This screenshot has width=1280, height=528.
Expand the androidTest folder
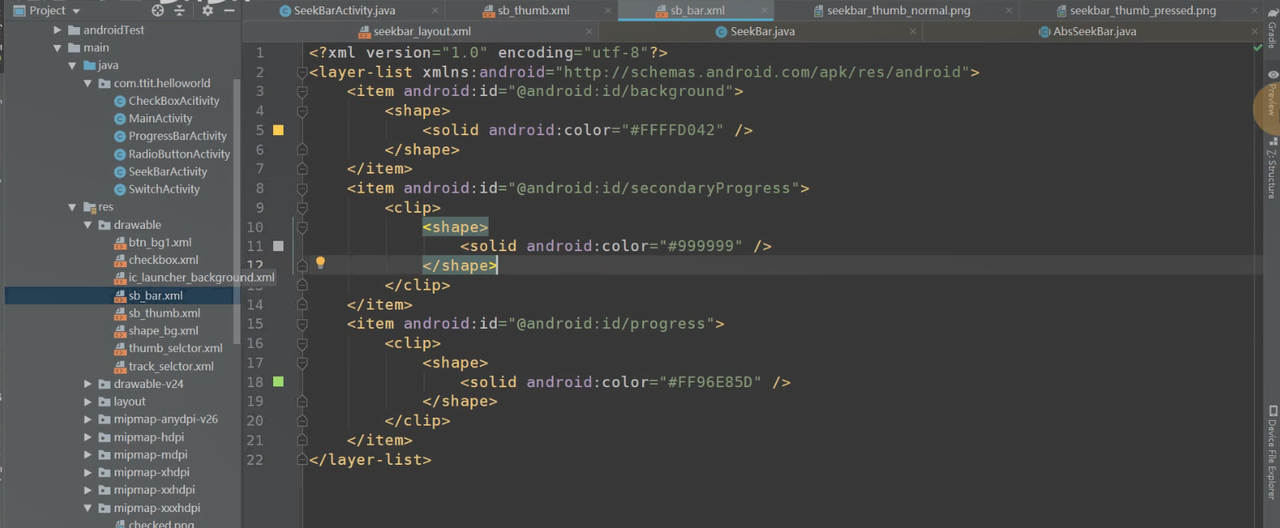coord(58,30)
